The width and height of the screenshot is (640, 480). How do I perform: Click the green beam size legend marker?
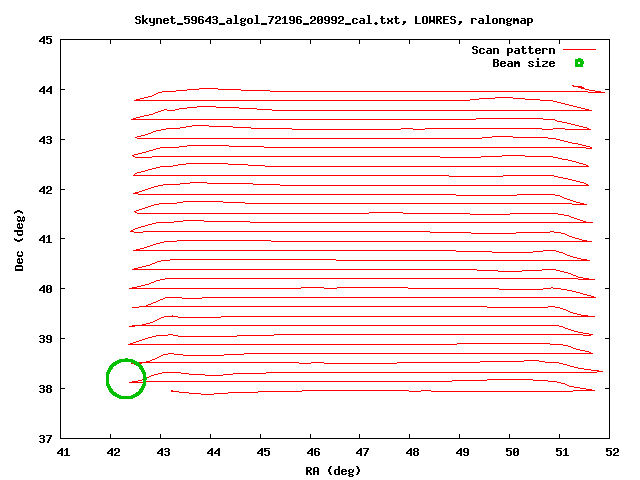point(579,63)
